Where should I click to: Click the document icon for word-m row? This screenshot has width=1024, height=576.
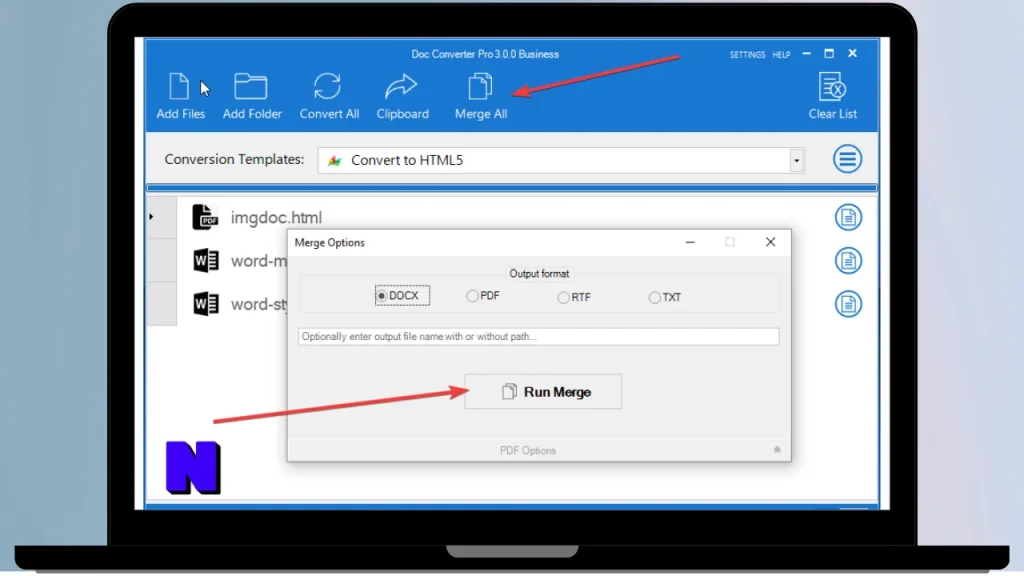pyautogui.click(x=848, y=261)
